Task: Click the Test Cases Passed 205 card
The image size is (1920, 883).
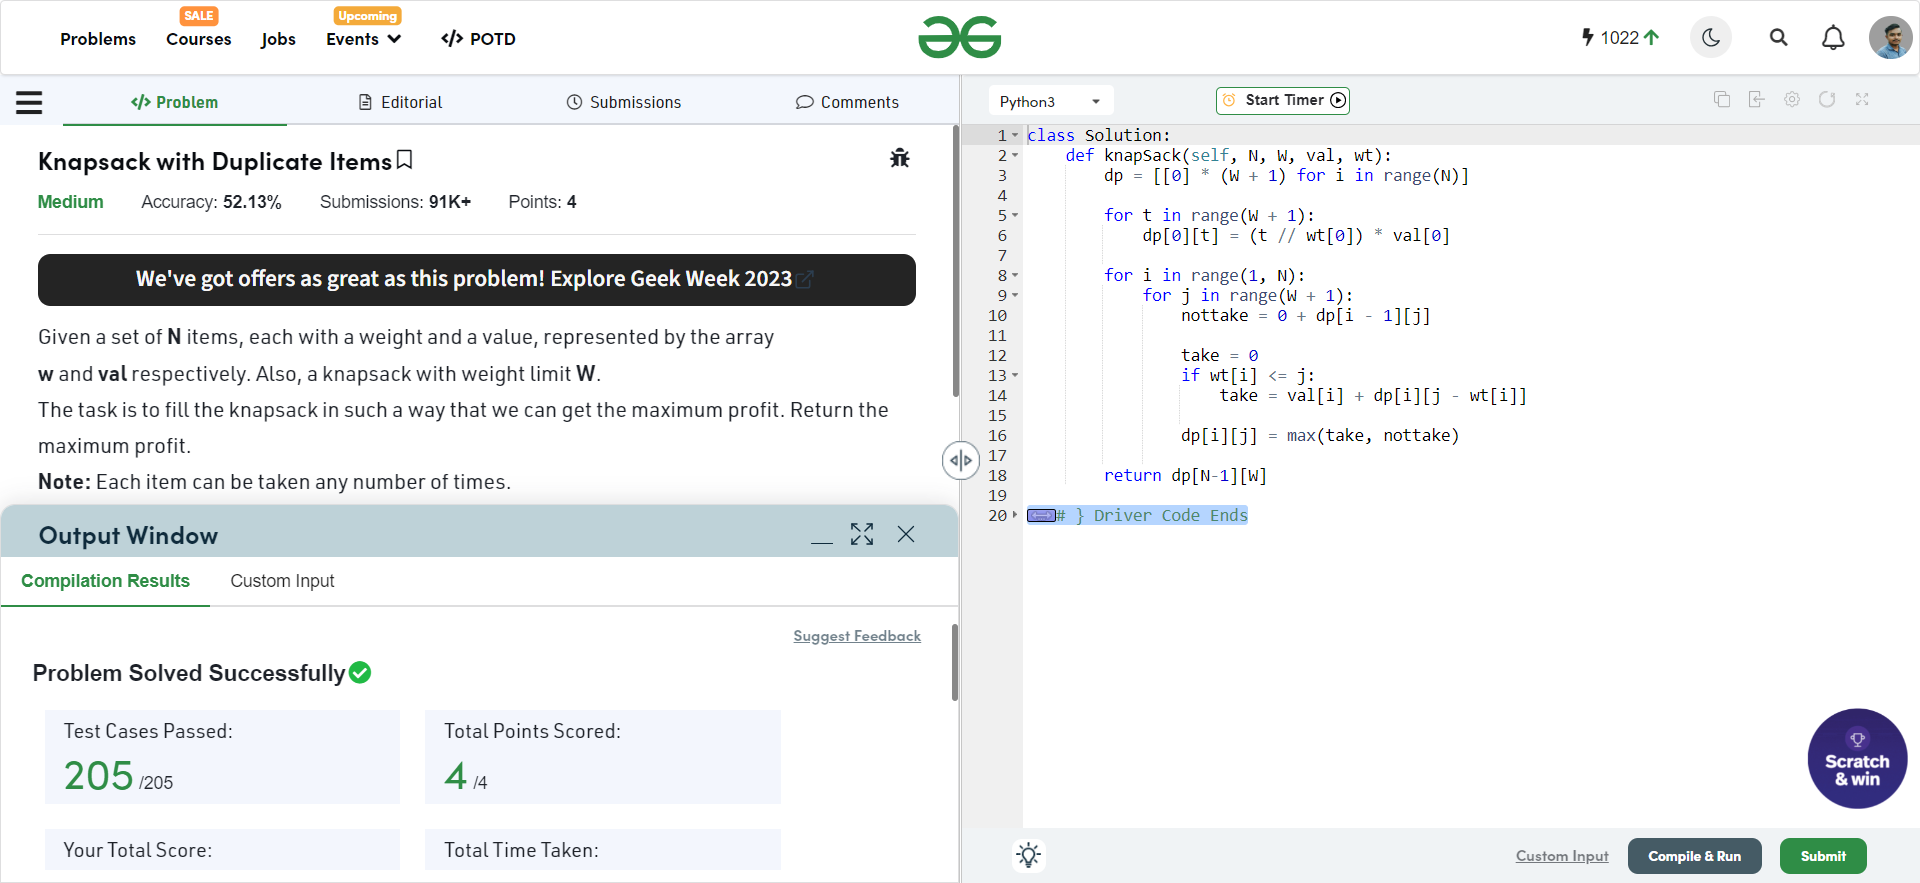Action: (x=222, y=757)
